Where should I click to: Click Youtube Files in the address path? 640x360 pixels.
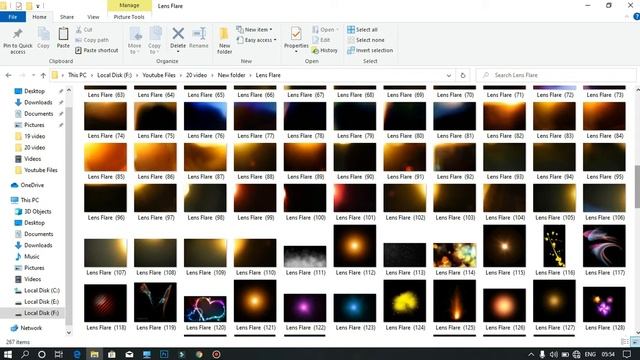[x=159, y=75]
